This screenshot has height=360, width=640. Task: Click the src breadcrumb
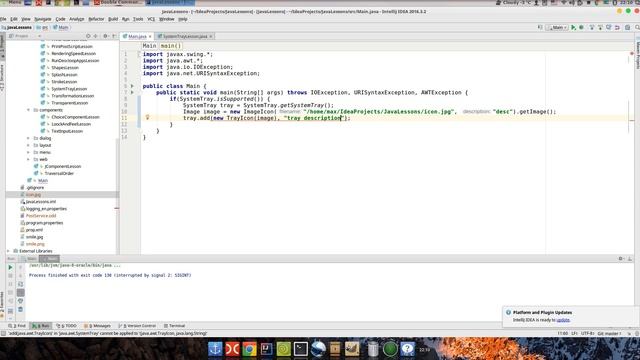(x=43, y=27)
